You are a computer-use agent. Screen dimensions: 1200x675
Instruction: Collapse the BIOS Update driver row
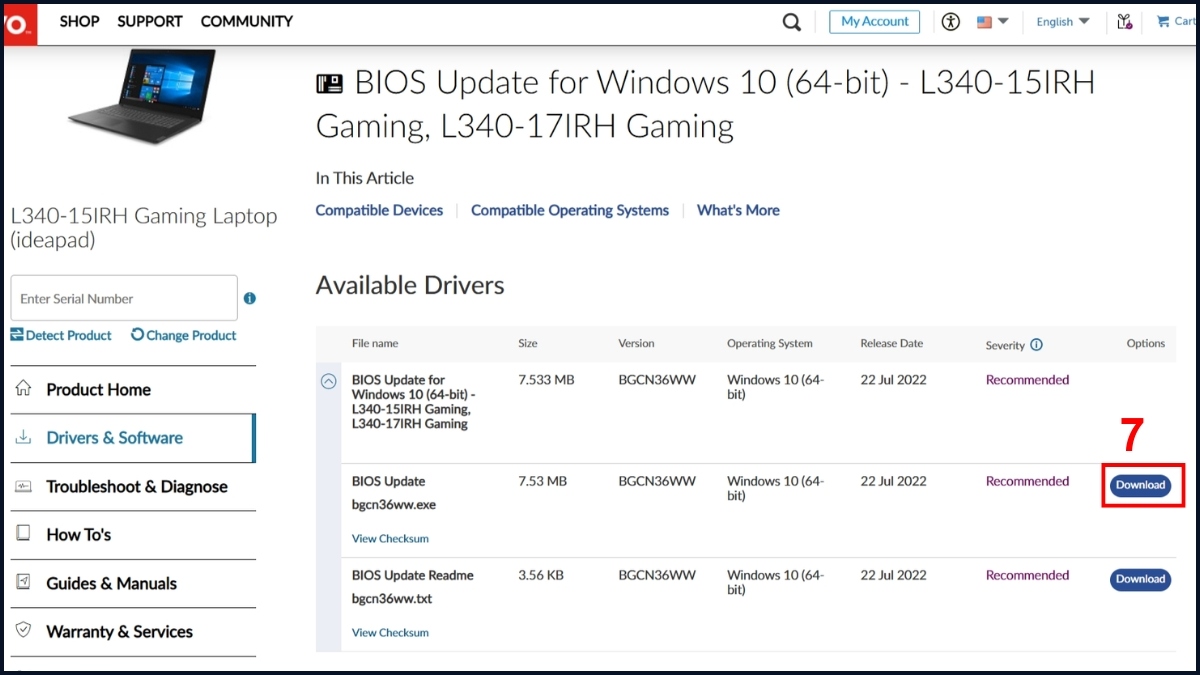point(328,381)
